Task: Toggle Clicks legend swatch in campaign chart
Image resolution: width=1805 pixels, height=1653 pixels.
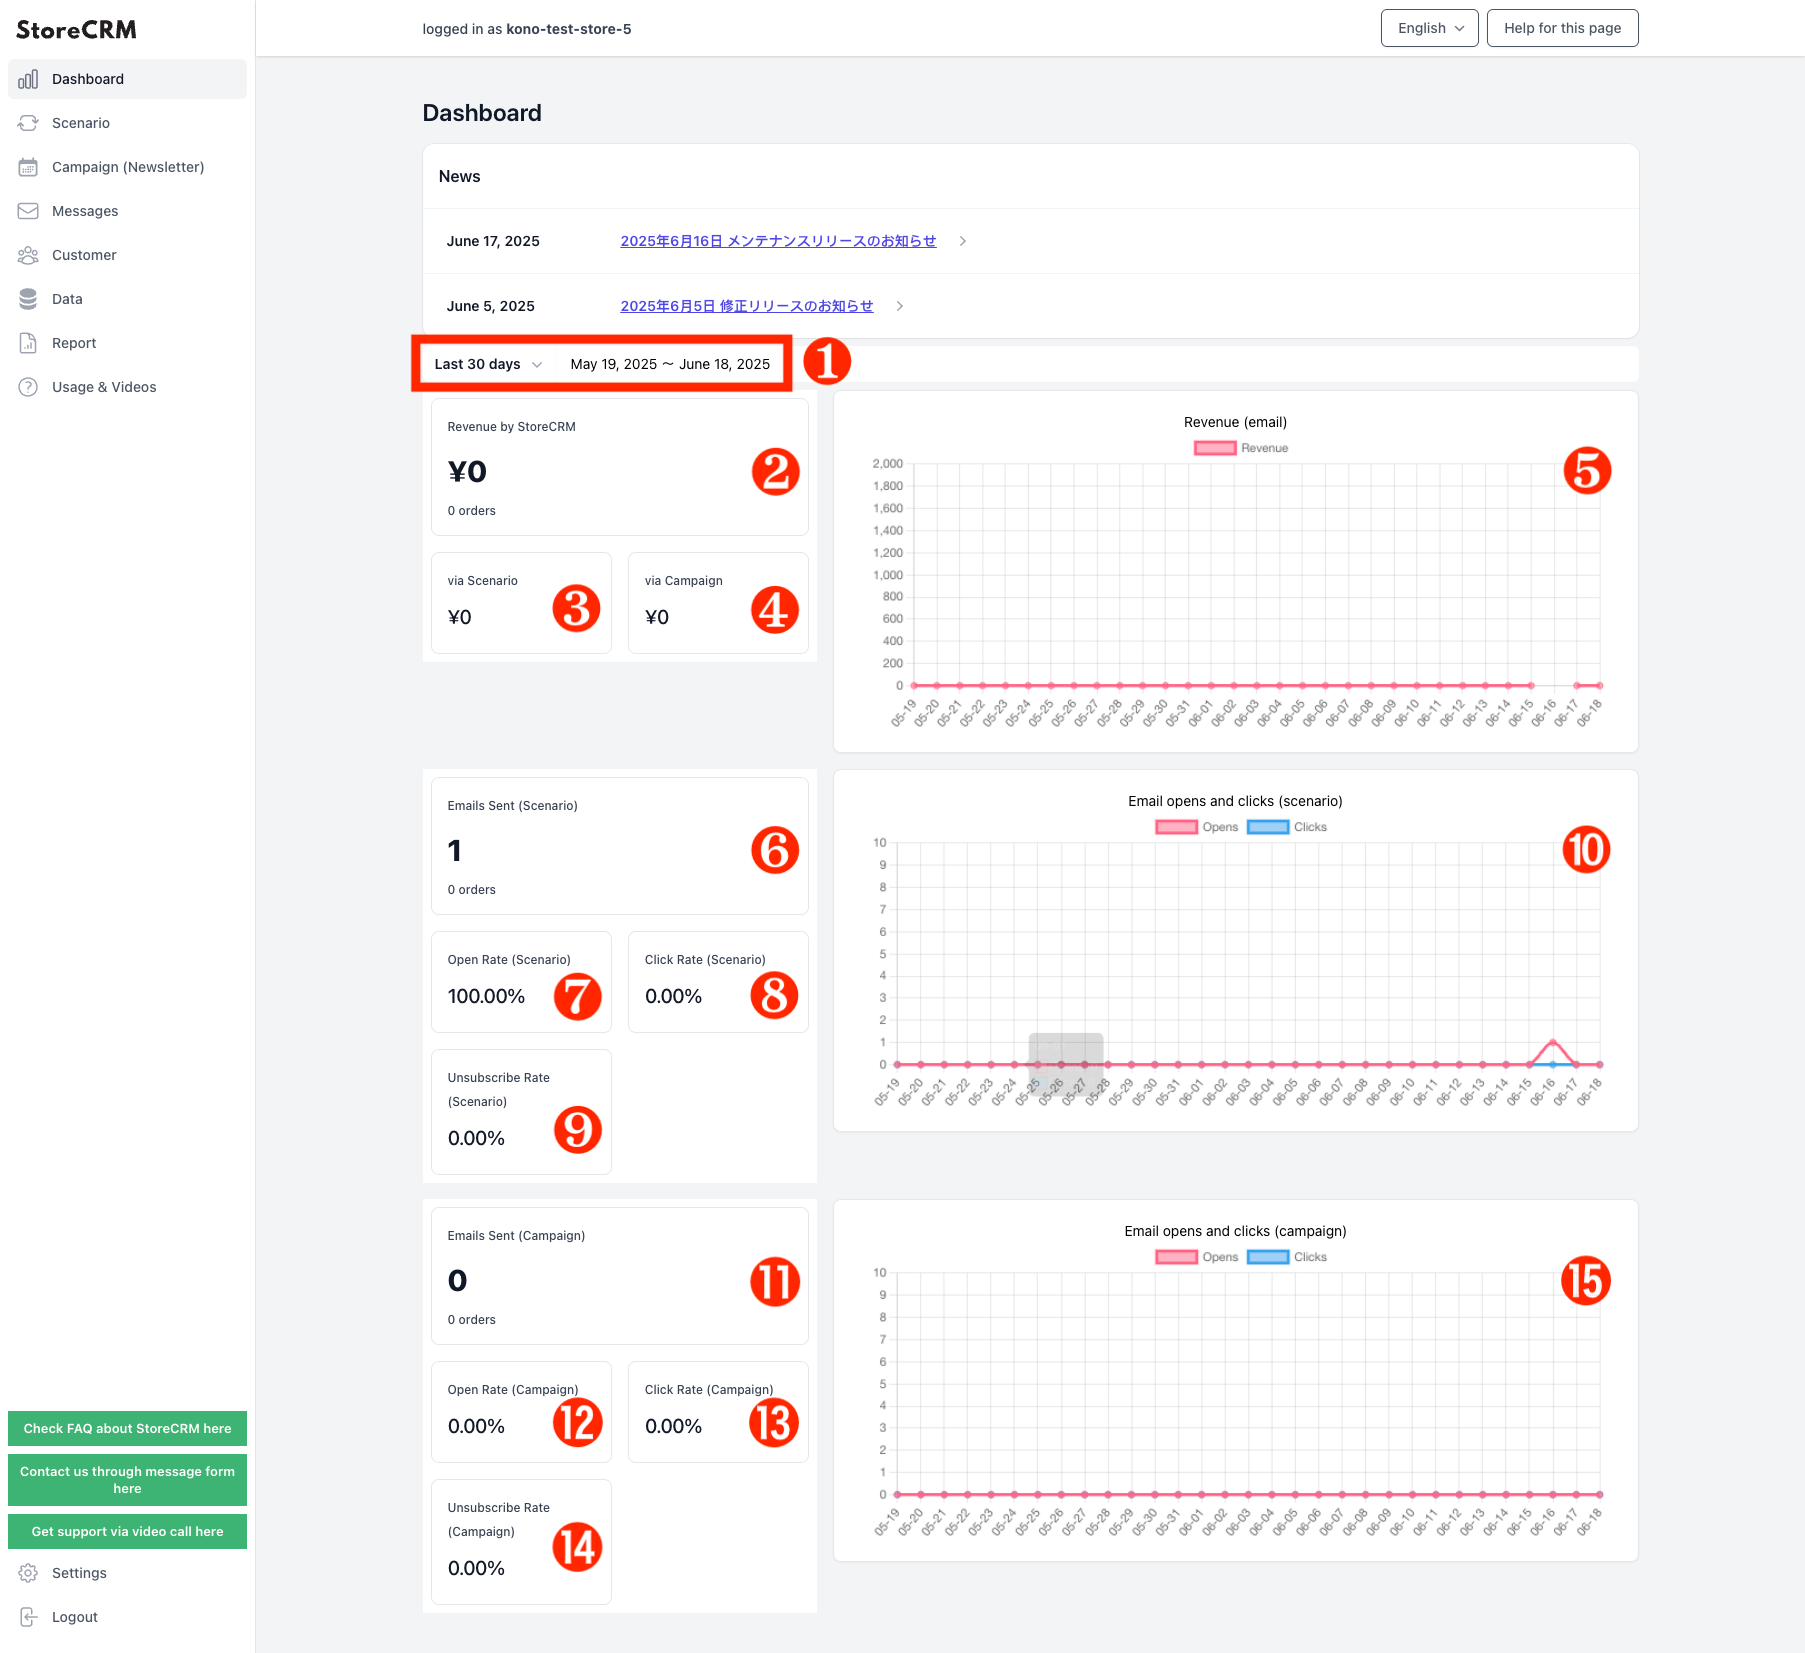Action: (1268, 1257)
